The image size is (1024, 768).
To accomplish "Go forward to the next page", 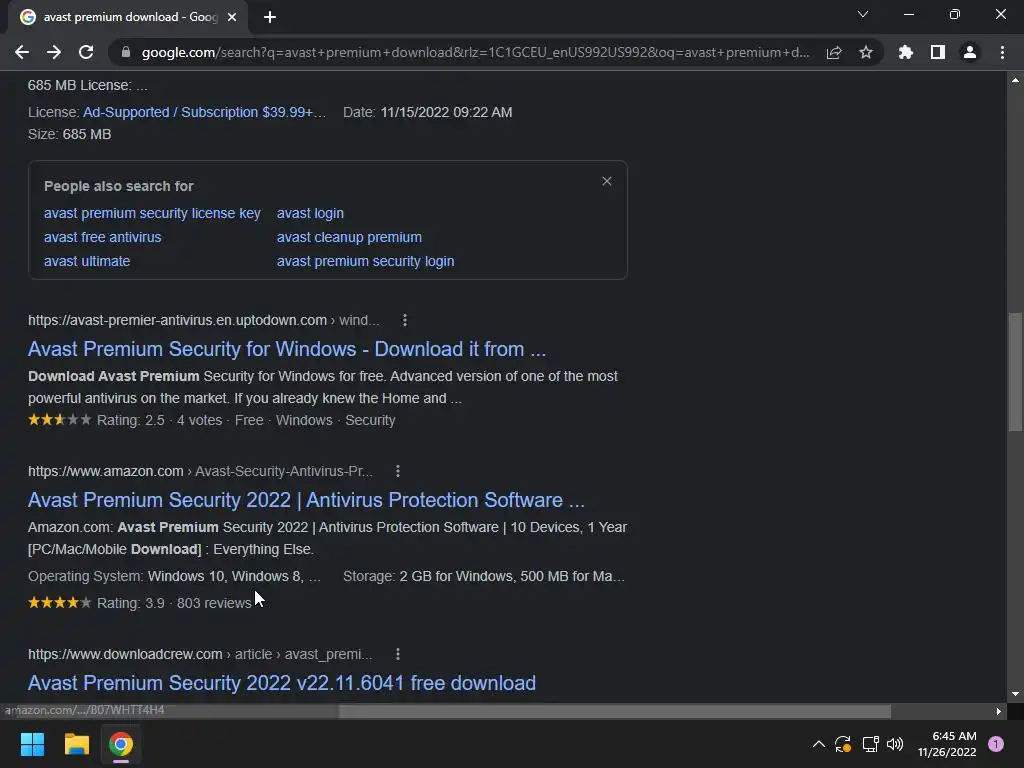I will click(54, 52).
